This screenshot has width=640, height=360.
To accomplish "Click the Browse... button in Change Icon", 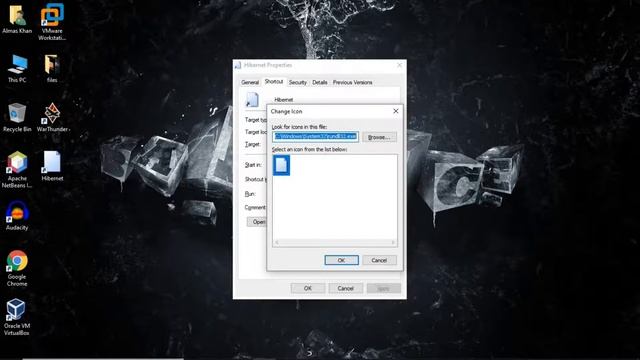I will (379, 137).
